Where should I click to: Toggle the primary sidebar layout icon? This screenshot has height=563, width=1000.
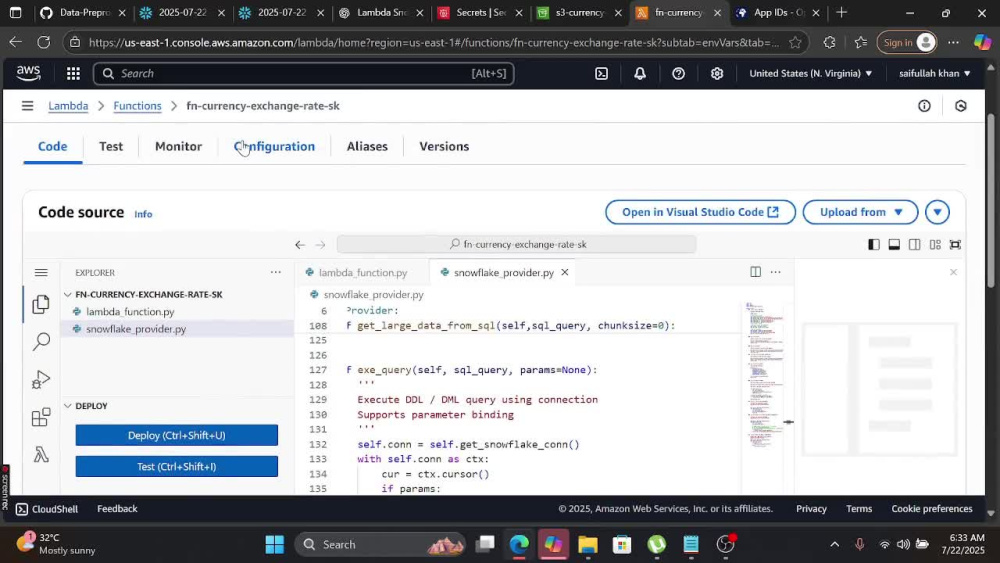click(874, 244)
